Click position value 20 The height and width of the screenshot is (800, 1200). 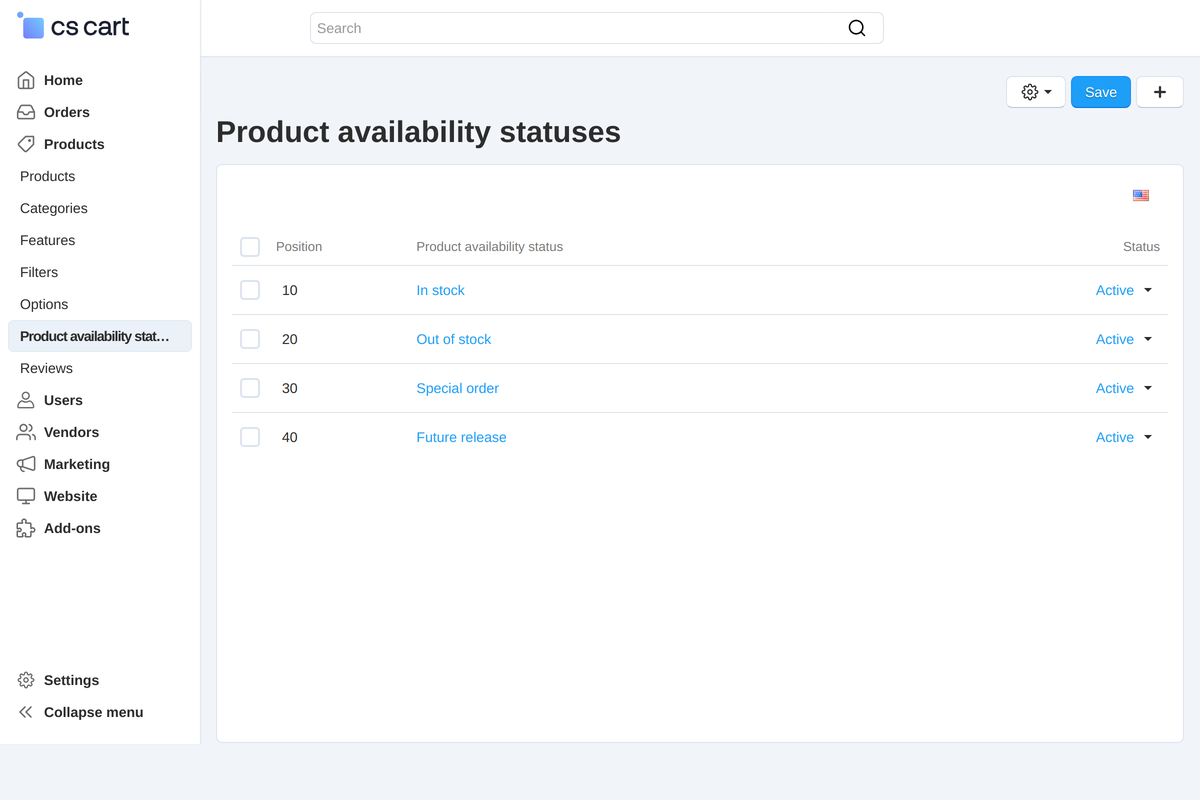pyautogui.click(x=290, y=339)
